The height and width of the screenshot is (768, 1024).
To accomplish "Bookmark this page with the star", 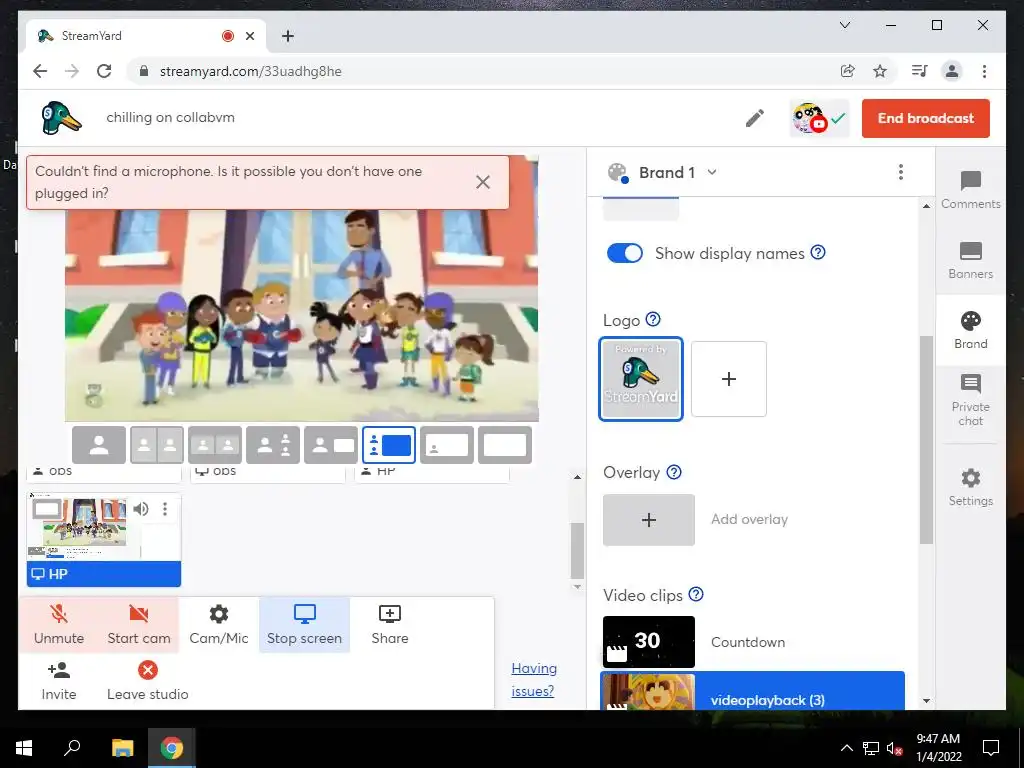I will click(x=880, y=71).
